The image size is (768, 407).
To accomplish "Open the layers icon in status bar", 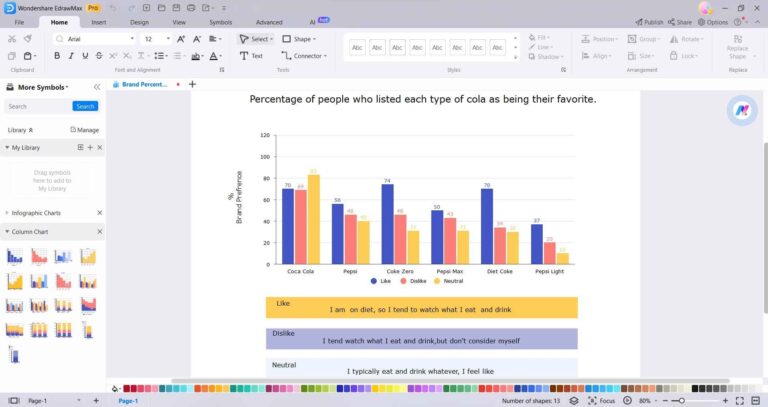I will [x=574, y=401].
